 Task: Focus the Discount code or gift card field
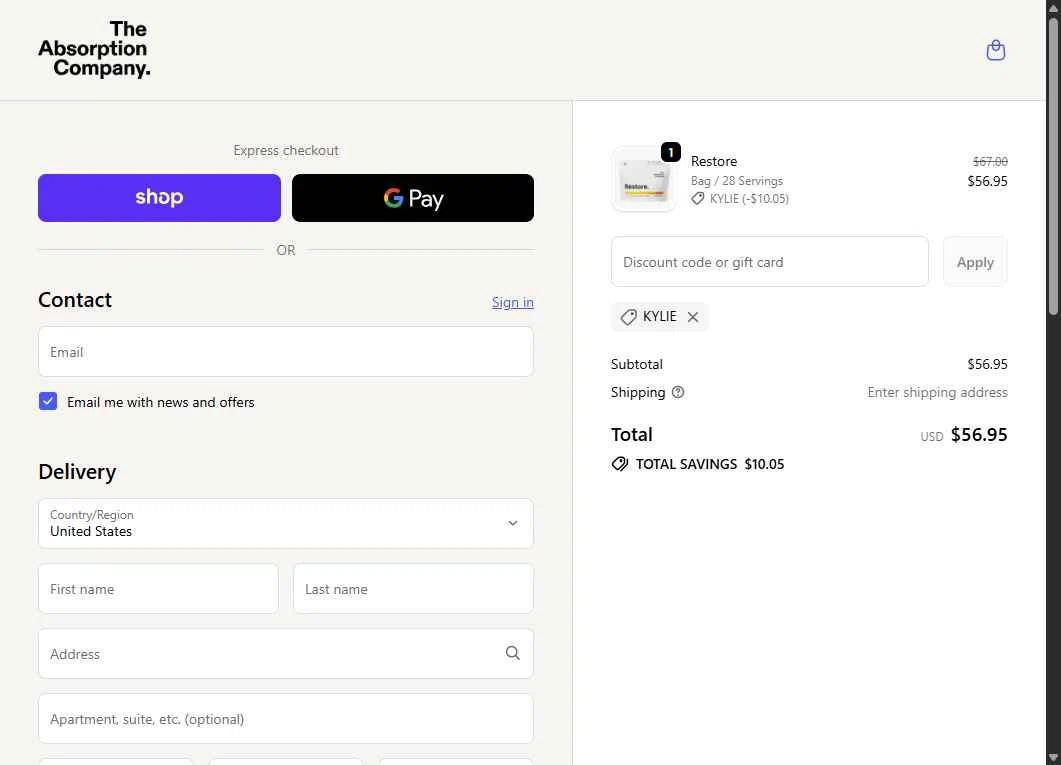tap(769, 262)
